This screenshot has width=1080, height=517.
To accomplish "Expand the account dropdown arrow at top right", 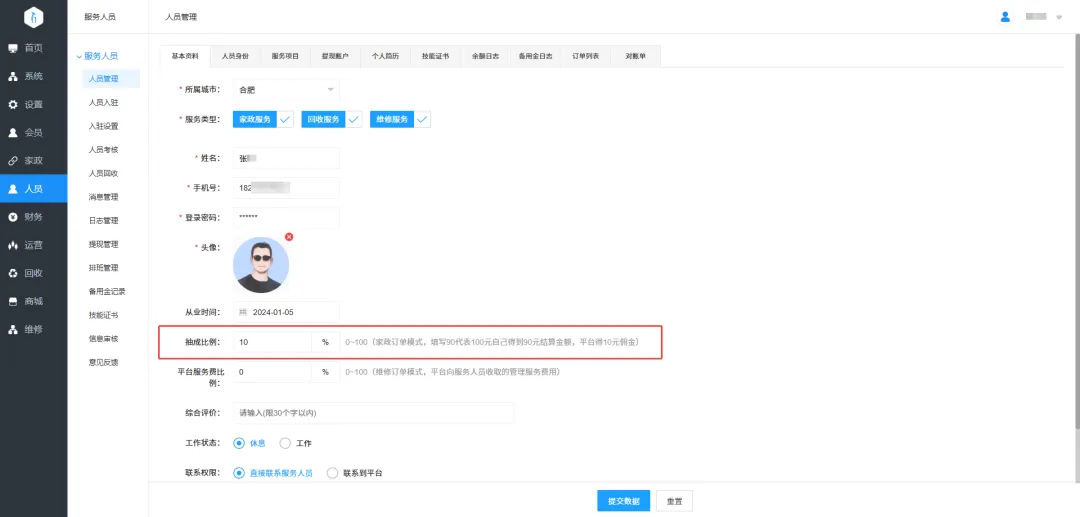I will (x=1059, y=18).
